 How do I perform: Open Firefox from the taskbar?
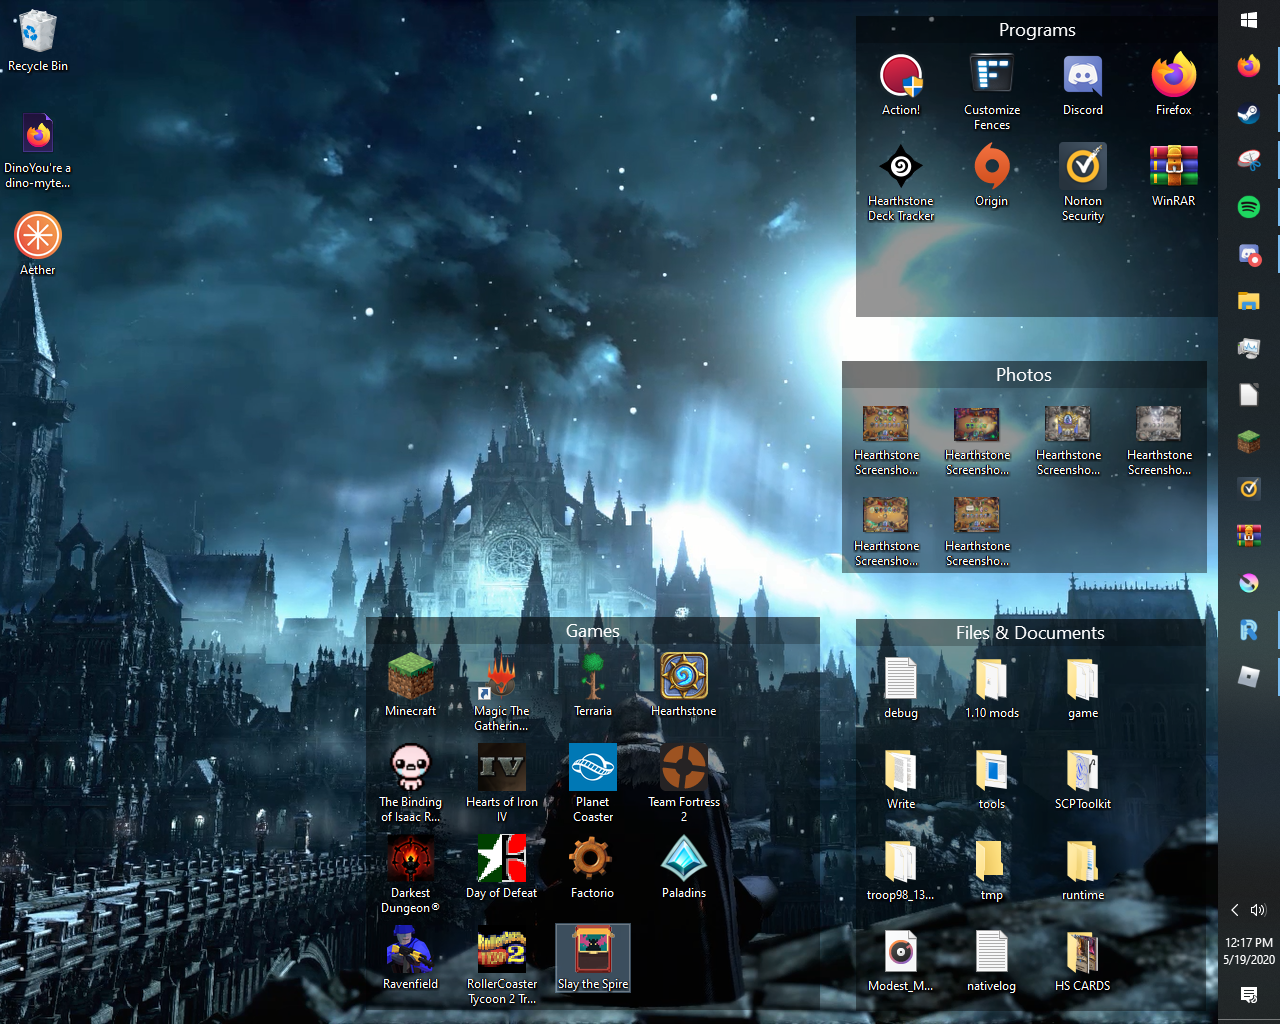click(1249, 67)
